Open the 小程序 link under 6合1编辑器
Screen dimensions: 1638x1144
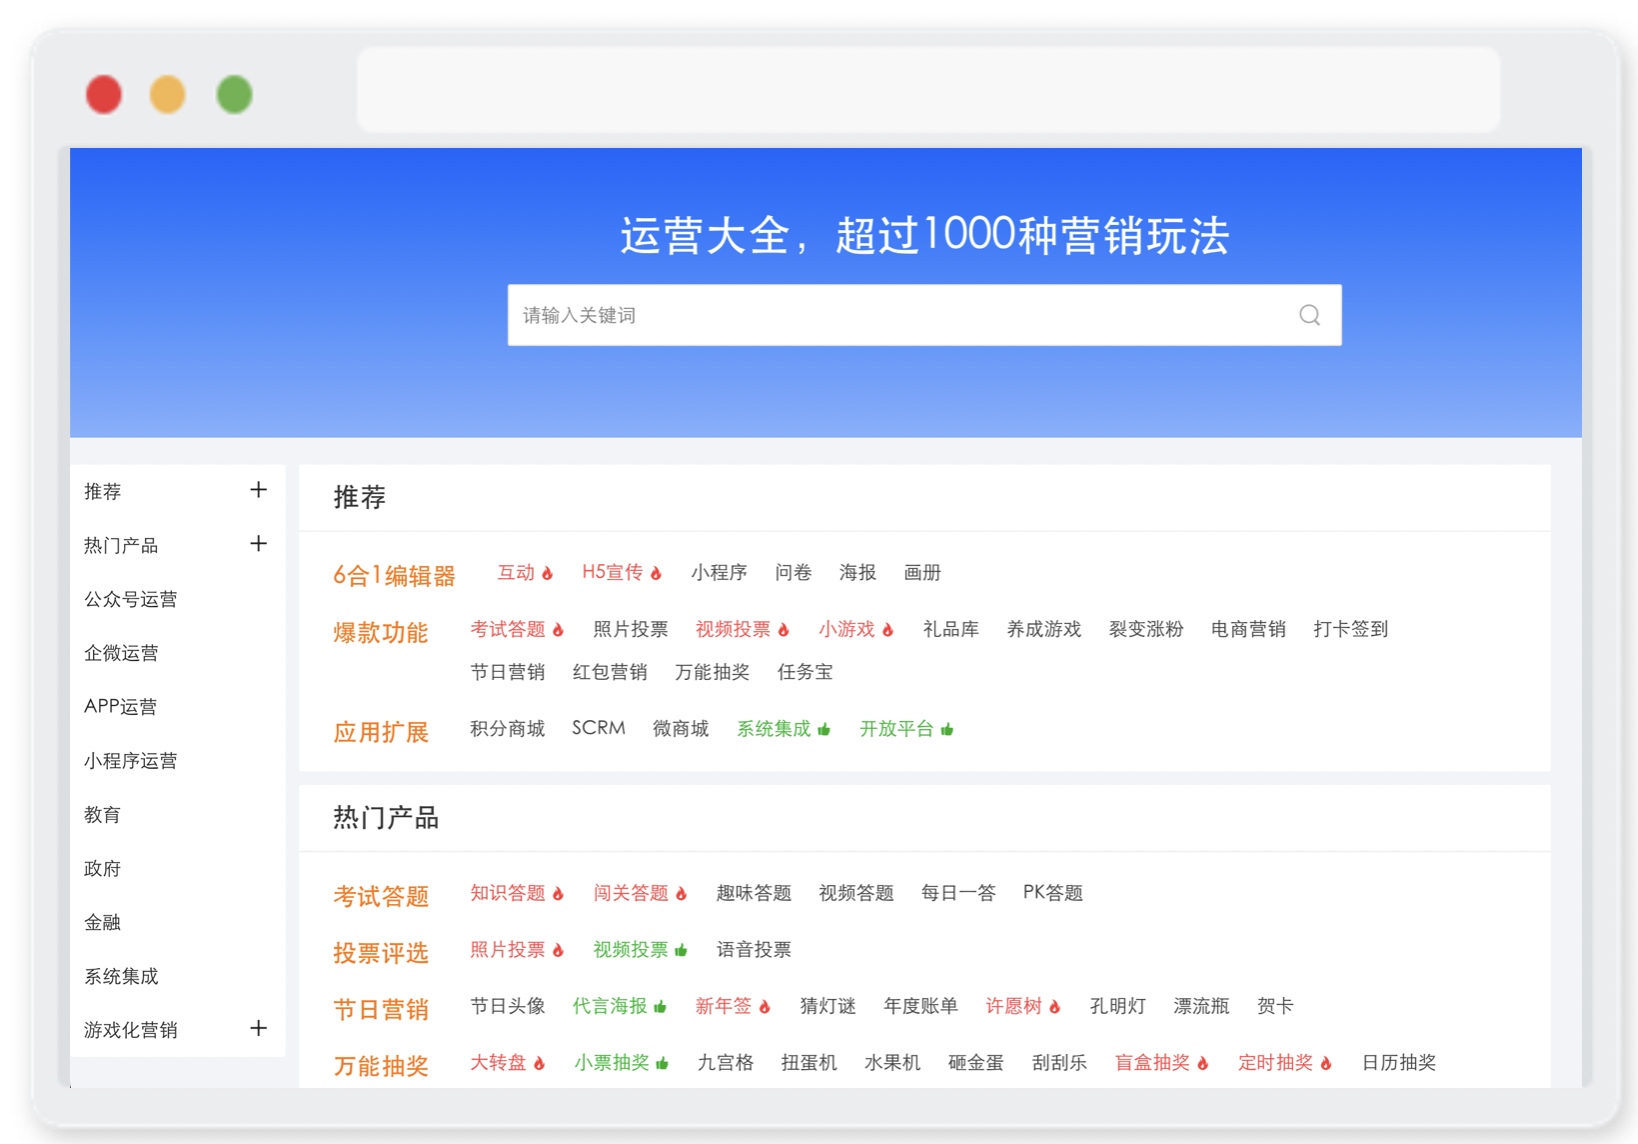tap(719, 572)
